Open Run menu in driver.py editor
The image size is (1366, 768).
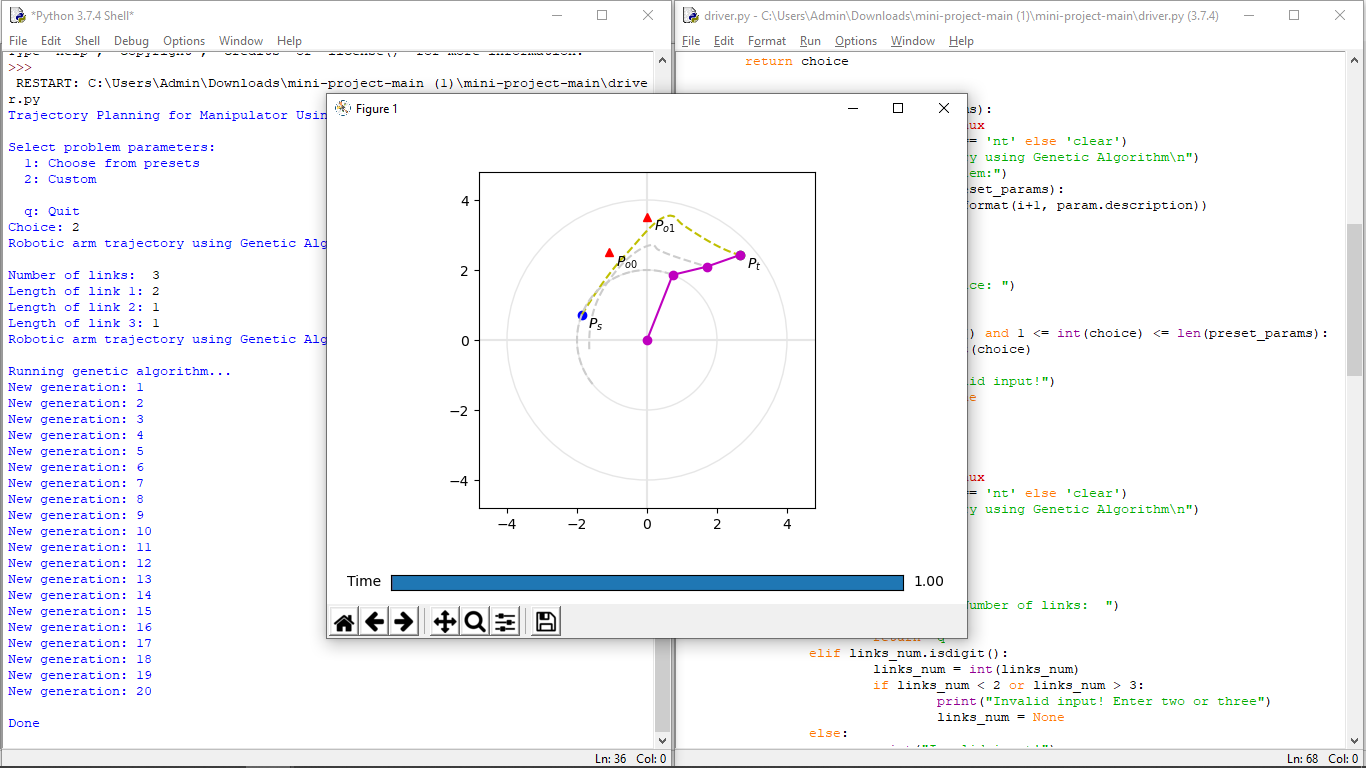coord(810,41)
